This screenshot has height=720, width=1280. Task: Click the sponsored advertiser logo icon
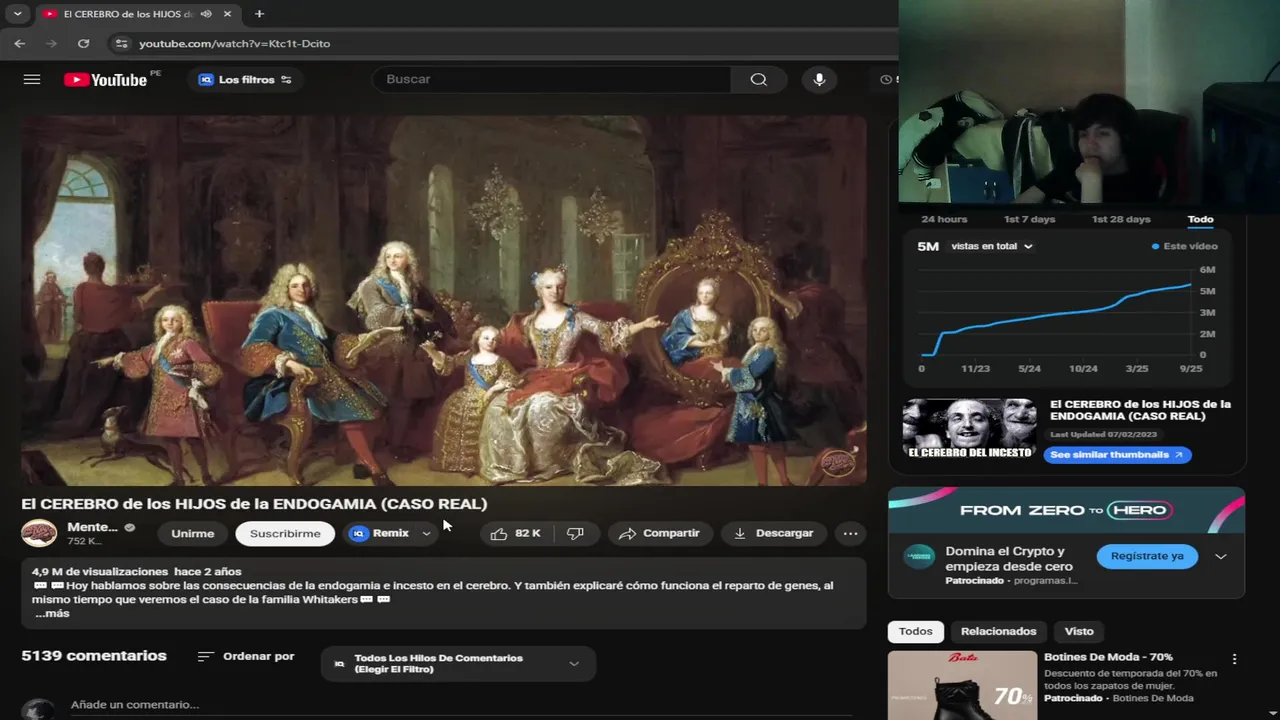pos(919,557)
